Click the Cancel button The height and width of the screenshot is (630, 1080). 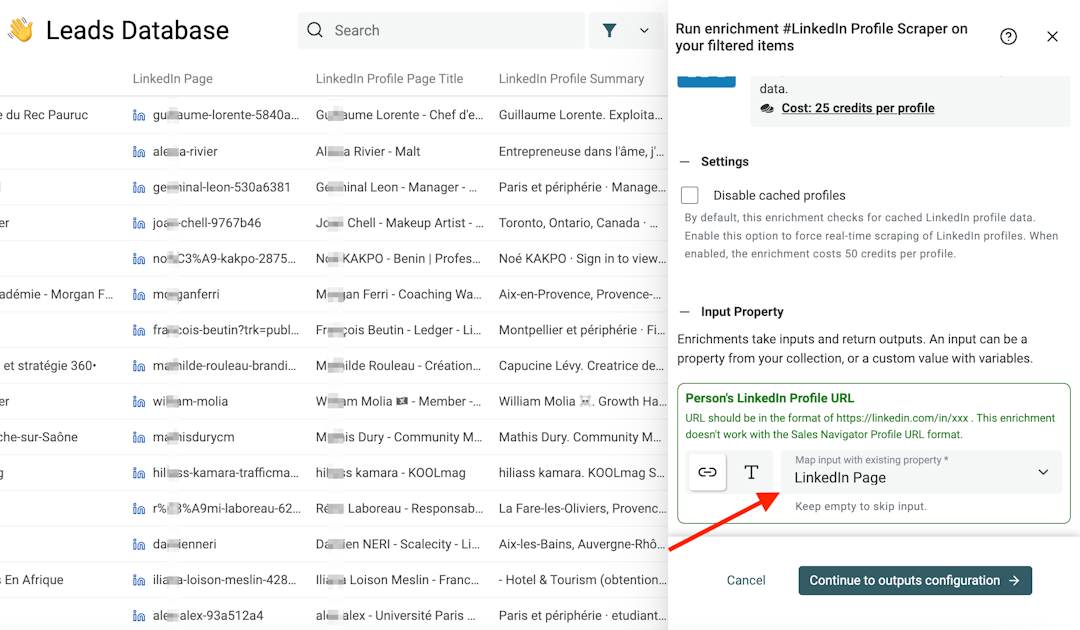(745, 580)
